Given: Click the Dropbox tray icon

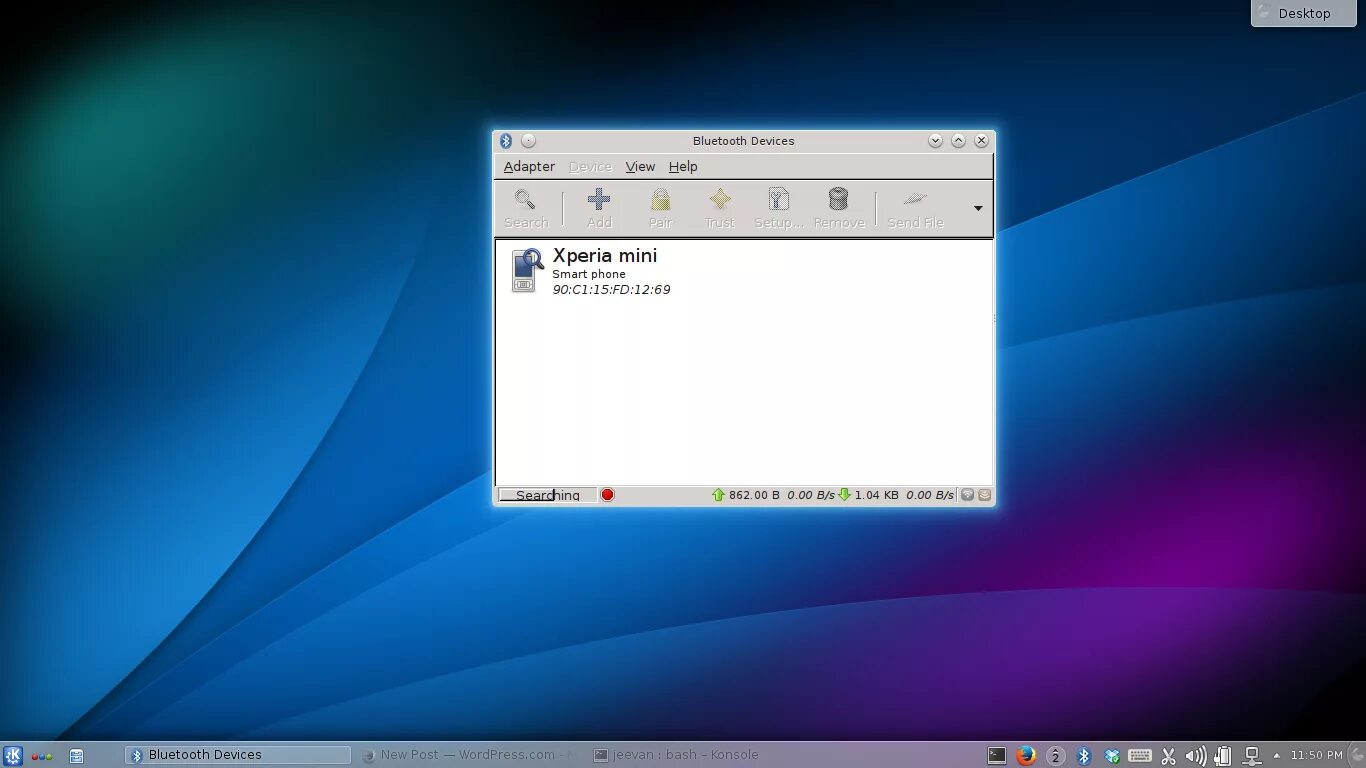Looking at the screenshot, I should pos(1112,756).
